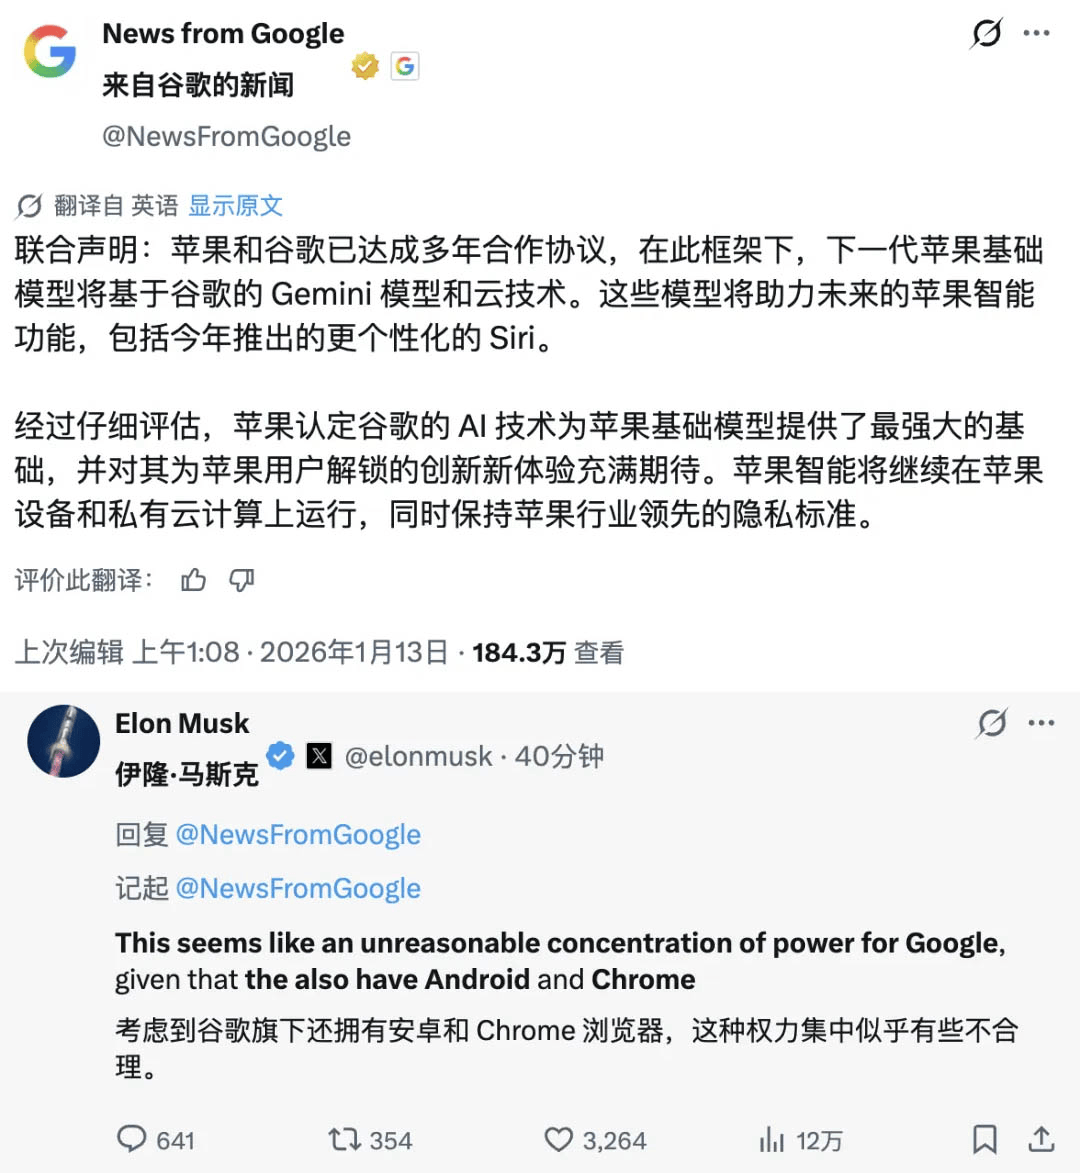The height and width of the screenshot is (1173, 1080).
Task: Open Grok actions on News from Google post
Action: [x=986, y=33]
